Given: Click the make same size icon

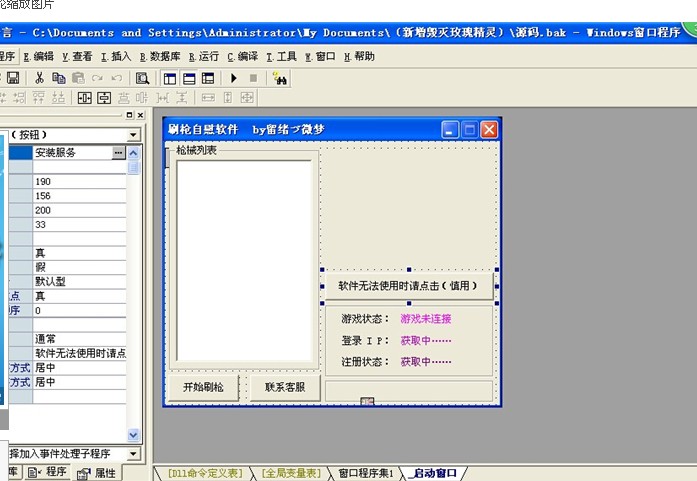Looking at the screenshot, I should 247,97.
